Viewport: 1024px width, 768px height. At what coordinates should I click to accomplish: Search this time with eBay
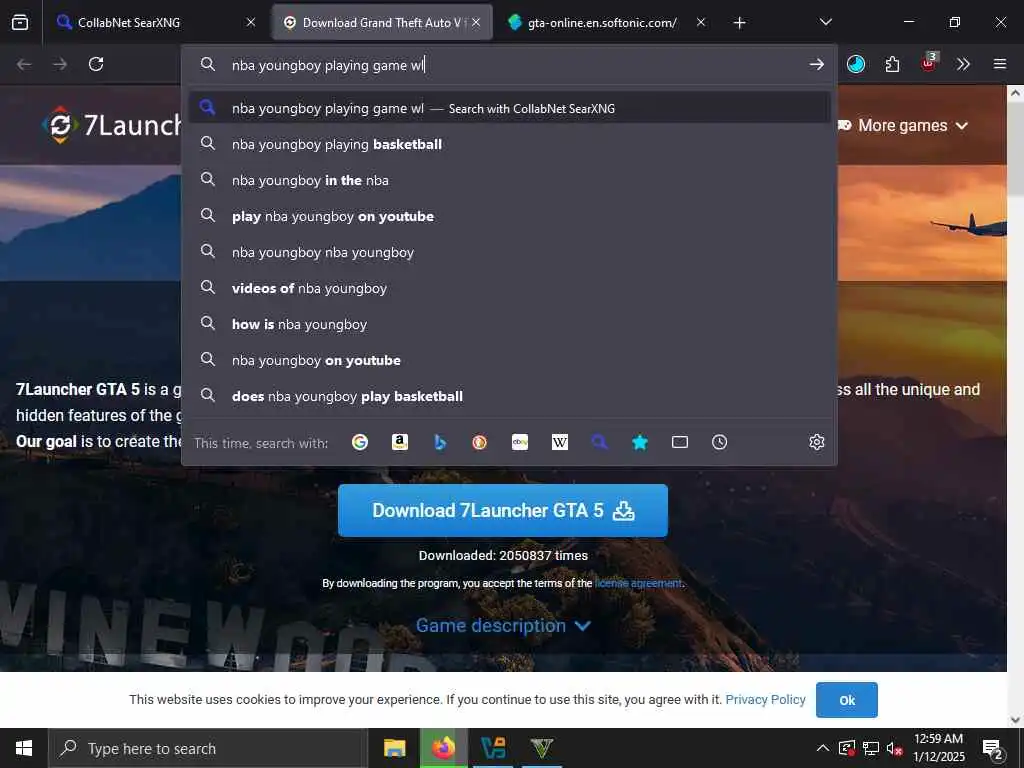(520, 442)
